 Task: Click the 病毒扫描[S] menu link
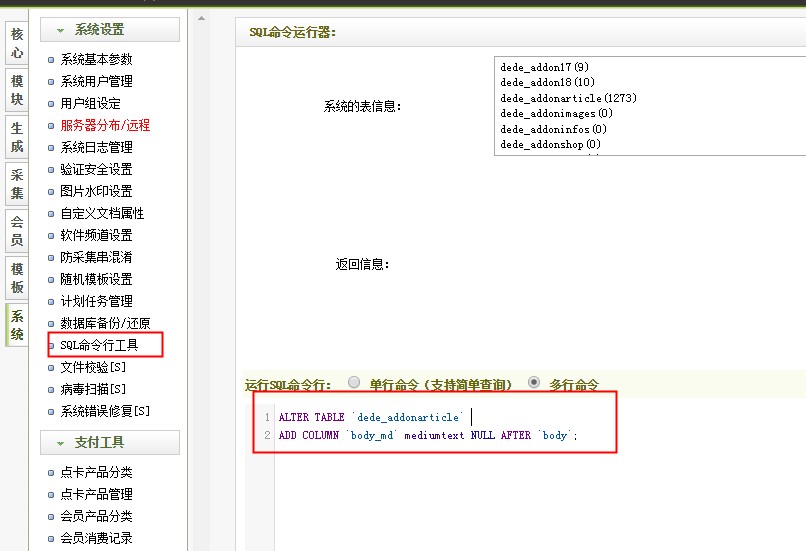pos(93,390)
